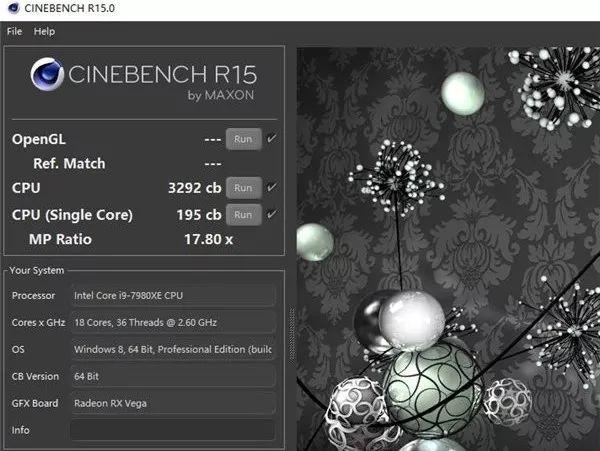The width and height of the screenshot is (600, 451).
Task: Click the GFX Board Radeon RX Vega field
Action: point(172,404)
